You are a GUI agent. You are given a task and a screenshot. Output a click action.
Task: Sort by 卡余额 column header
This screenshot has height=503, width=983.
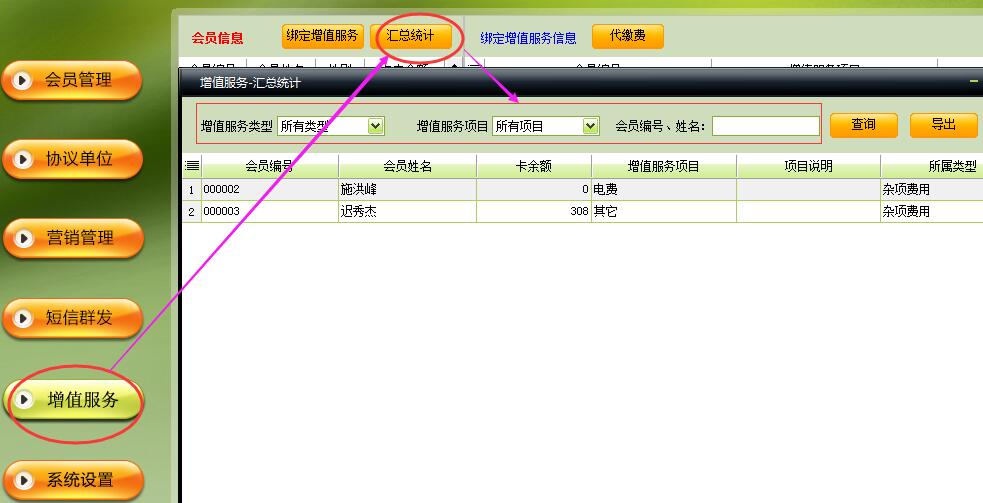click(534, 166)
